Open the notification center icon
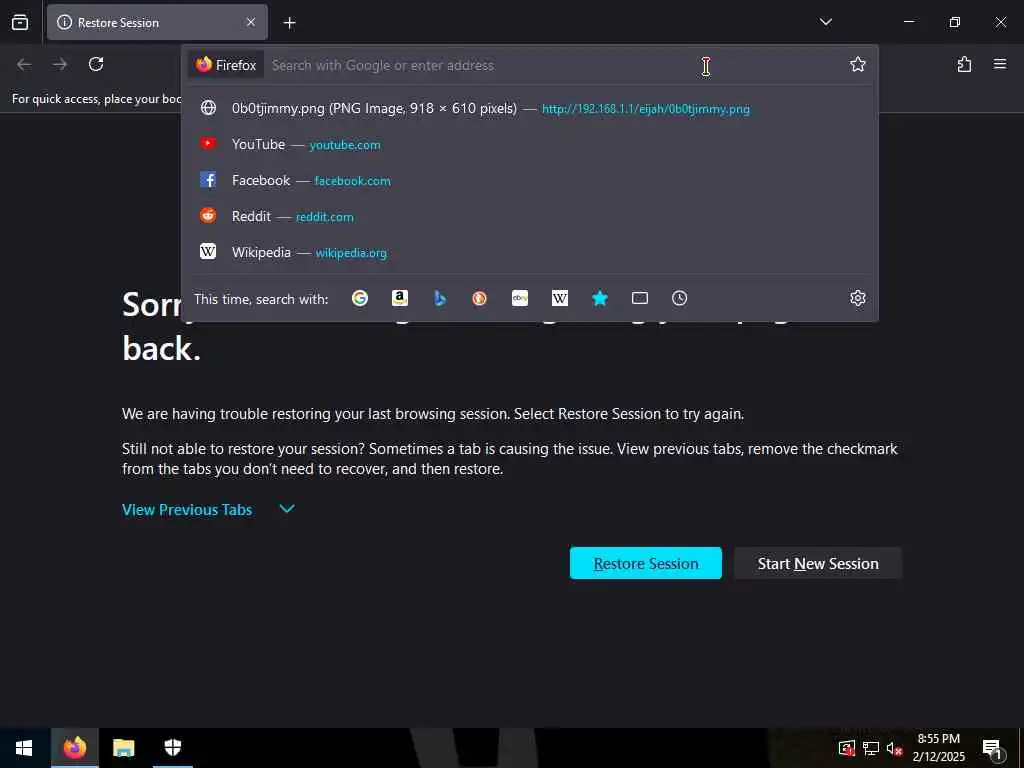Screen dimensions: 1024x768 point(992,748)
